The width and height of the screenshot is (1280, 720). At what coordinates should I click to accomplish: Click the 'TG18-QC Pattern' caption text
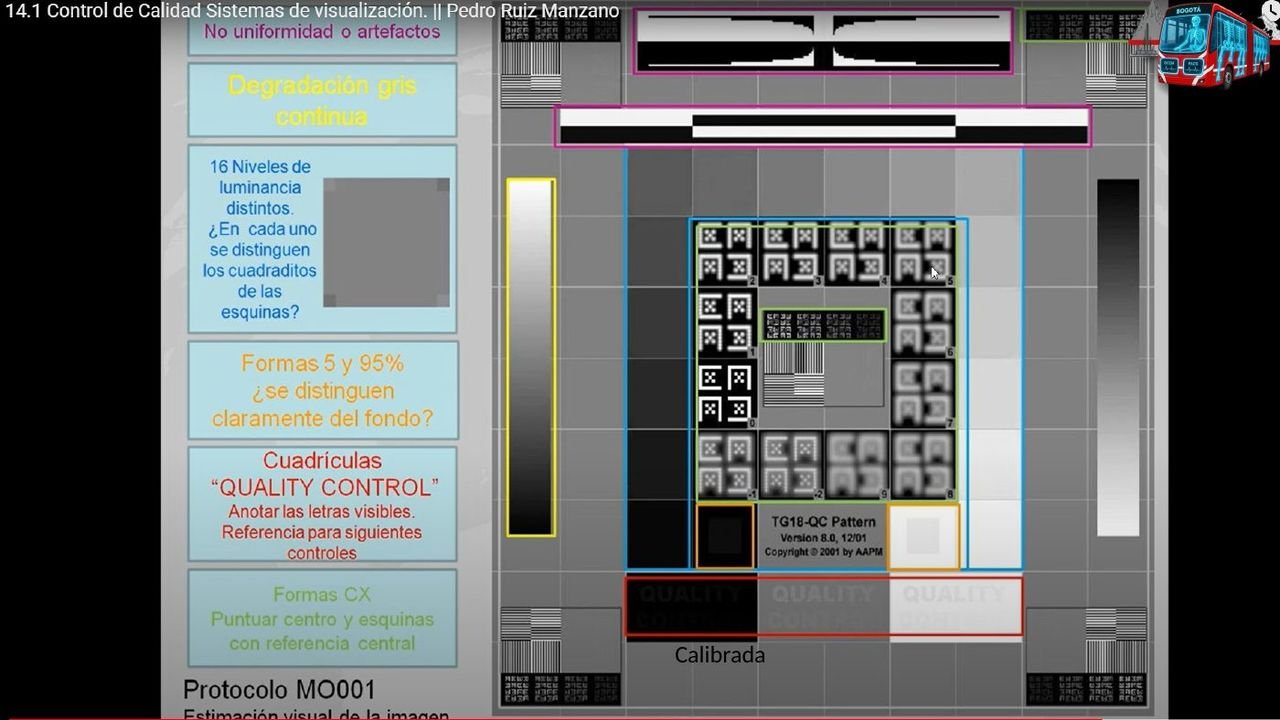(x=823, y=522)
